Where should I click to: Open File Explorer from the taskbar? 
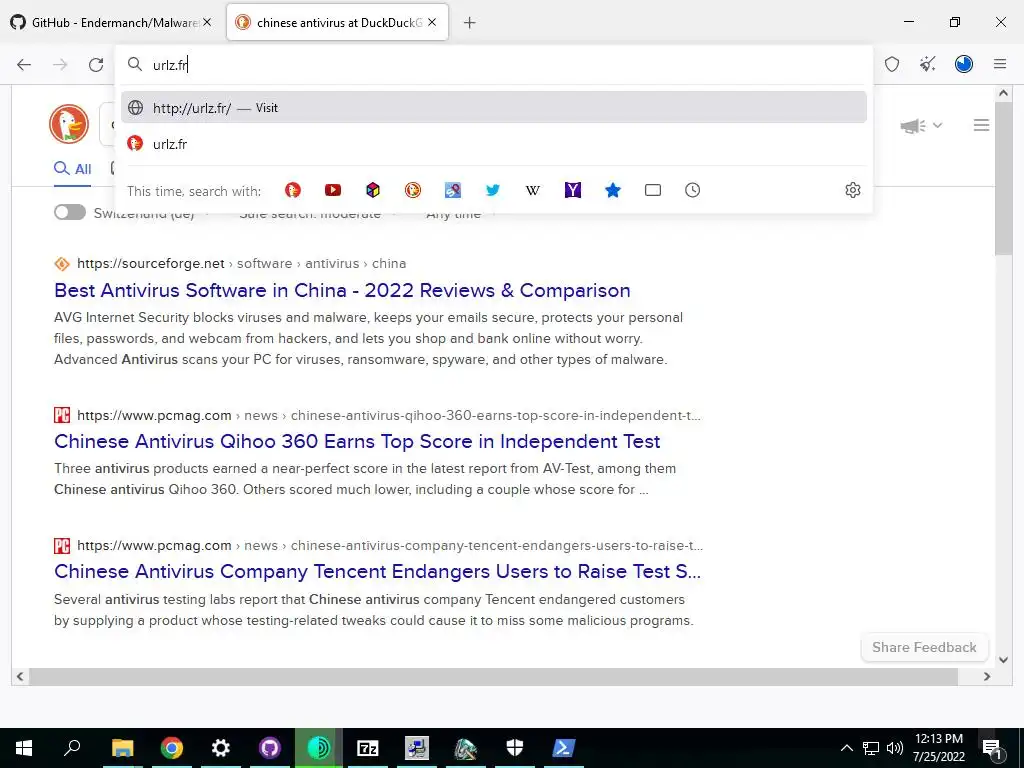[122, 748]
